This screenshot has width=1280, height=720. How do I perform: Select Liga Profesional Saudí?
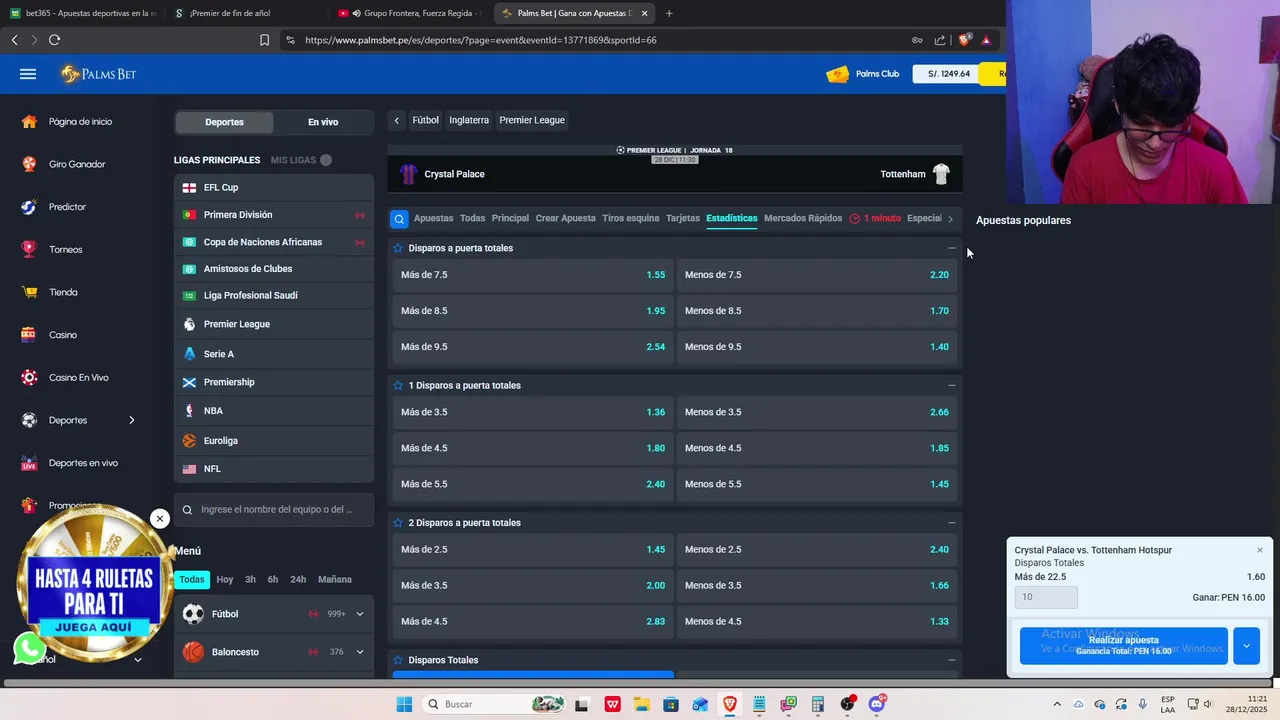273,296
